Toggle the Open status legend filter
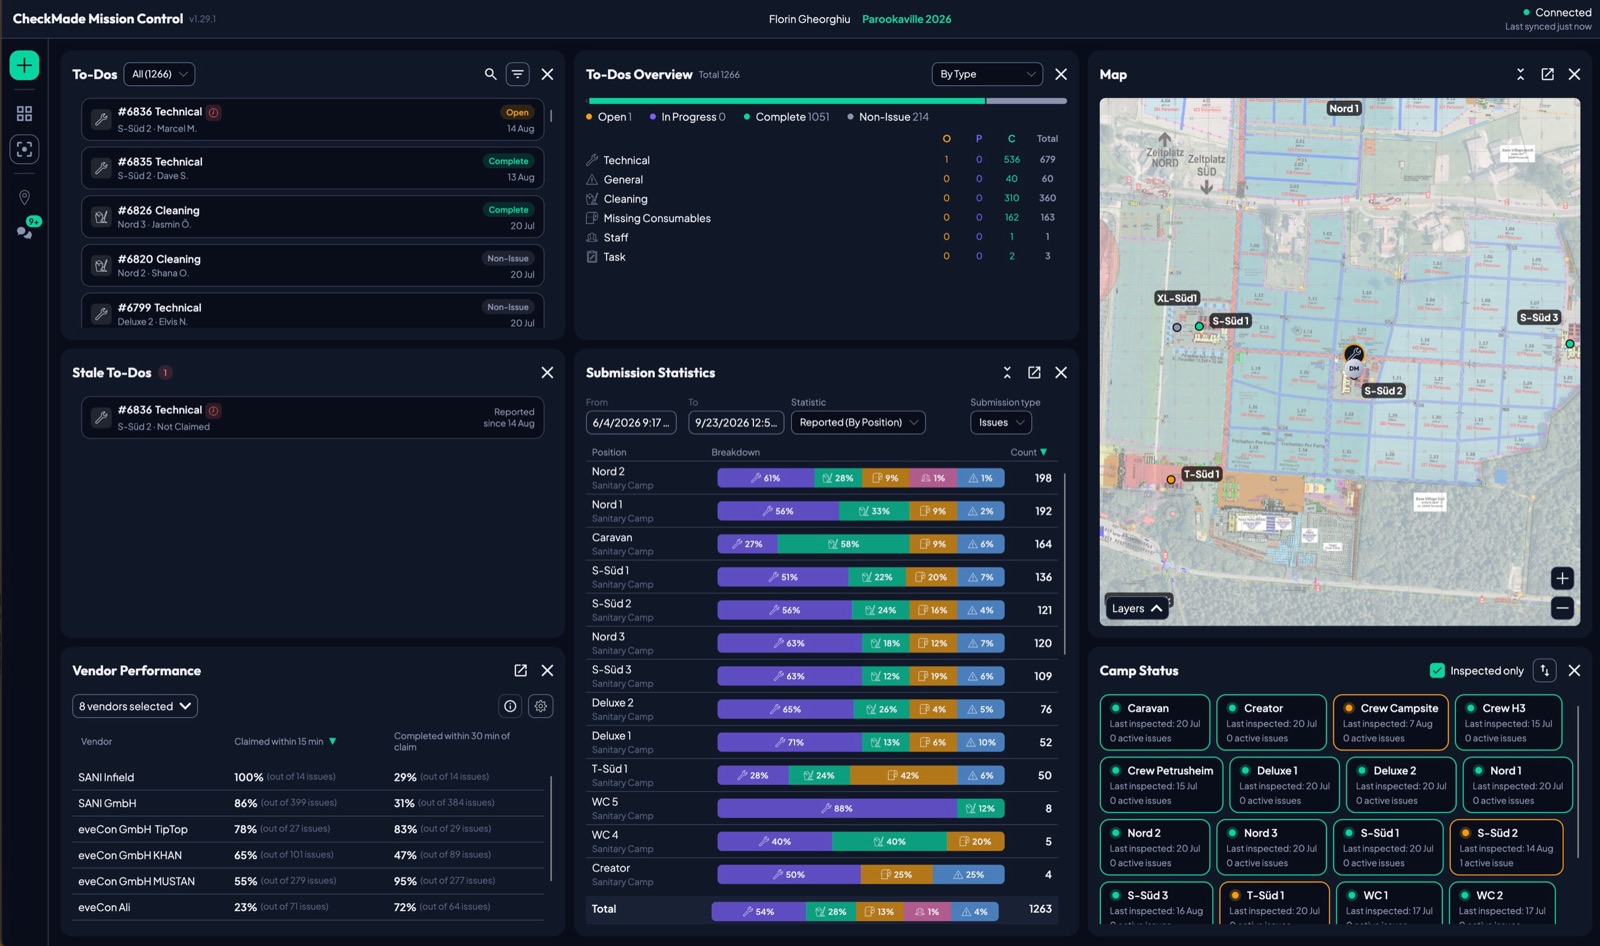The width and height of the screenshot is (1600, 946). click(609, 117)
